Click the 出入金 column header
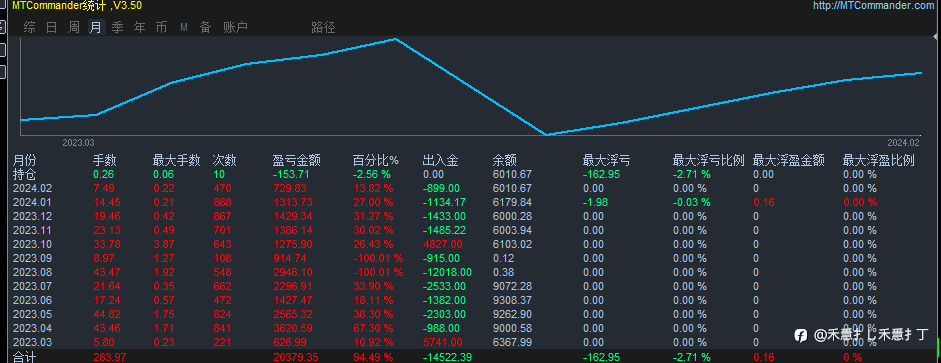This screenshot has width=941, height=363. coord(440,160)
